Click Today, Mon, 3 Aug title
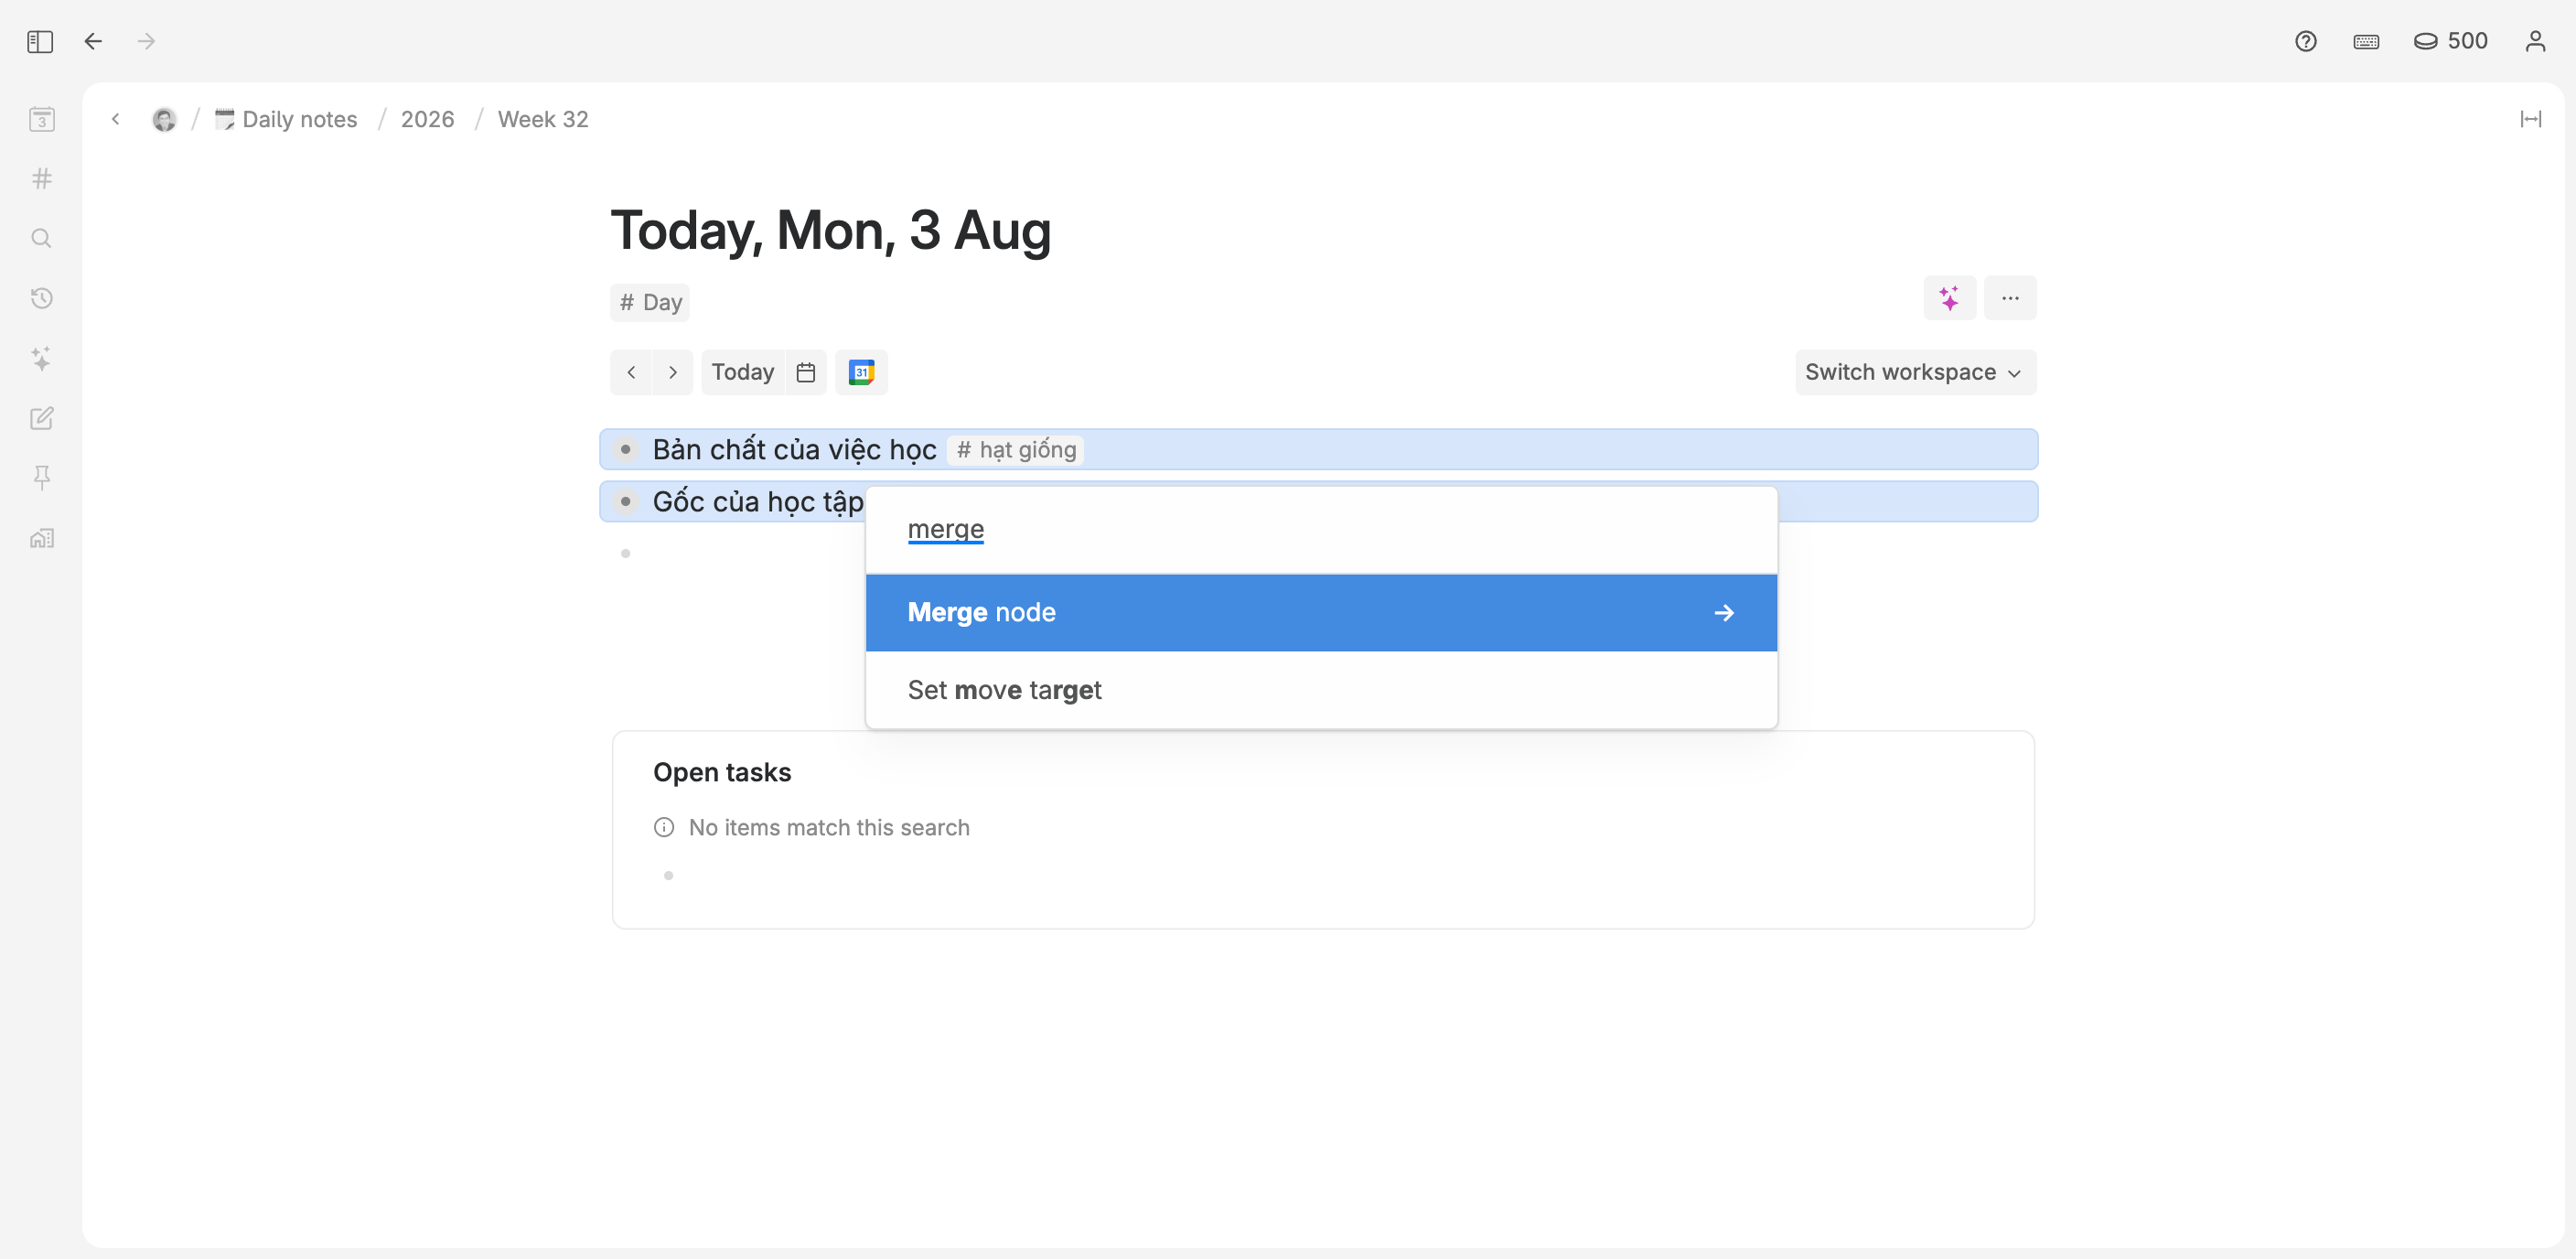The image size is (2576, 1259). click(x=830, y=230)
